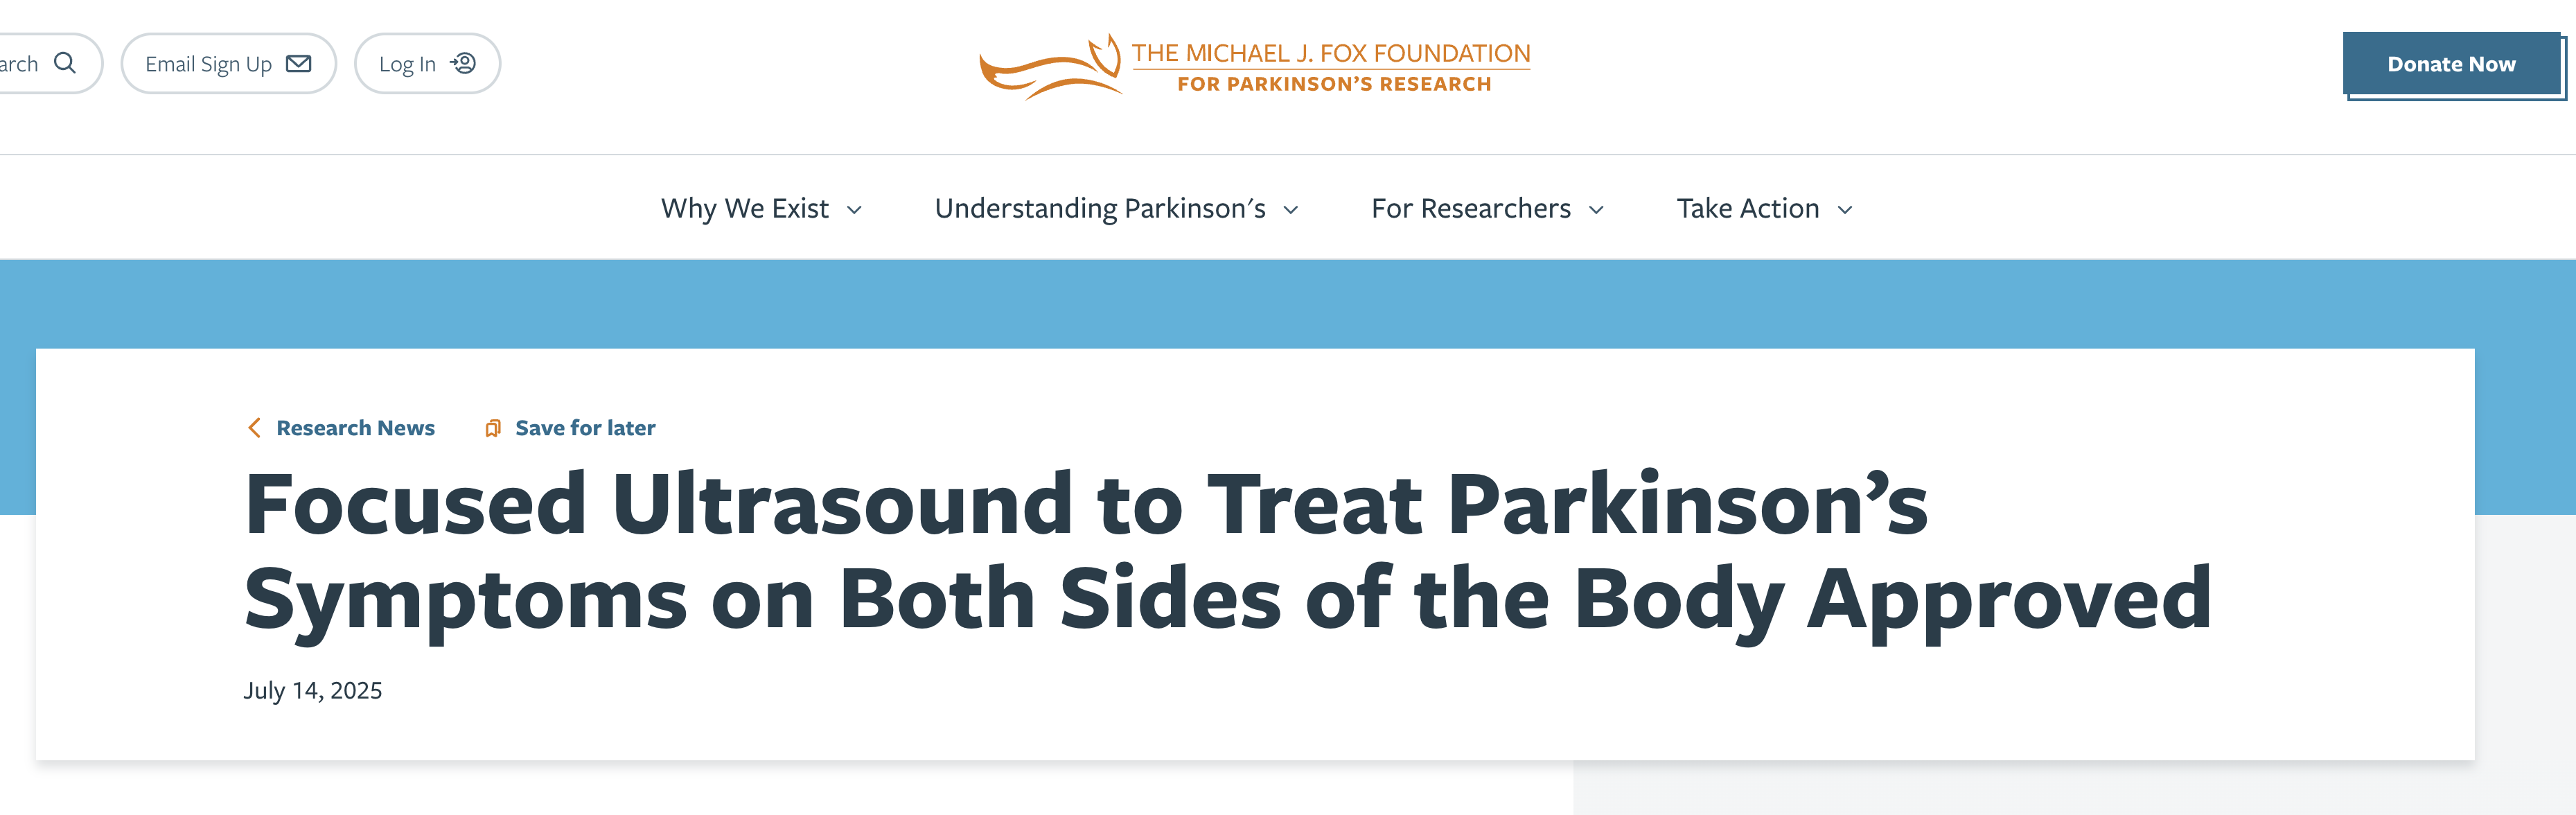The height and width of the screenshot is (815, 2576).
Task: Expand the Why We Exist chevron
Action: 854,210
